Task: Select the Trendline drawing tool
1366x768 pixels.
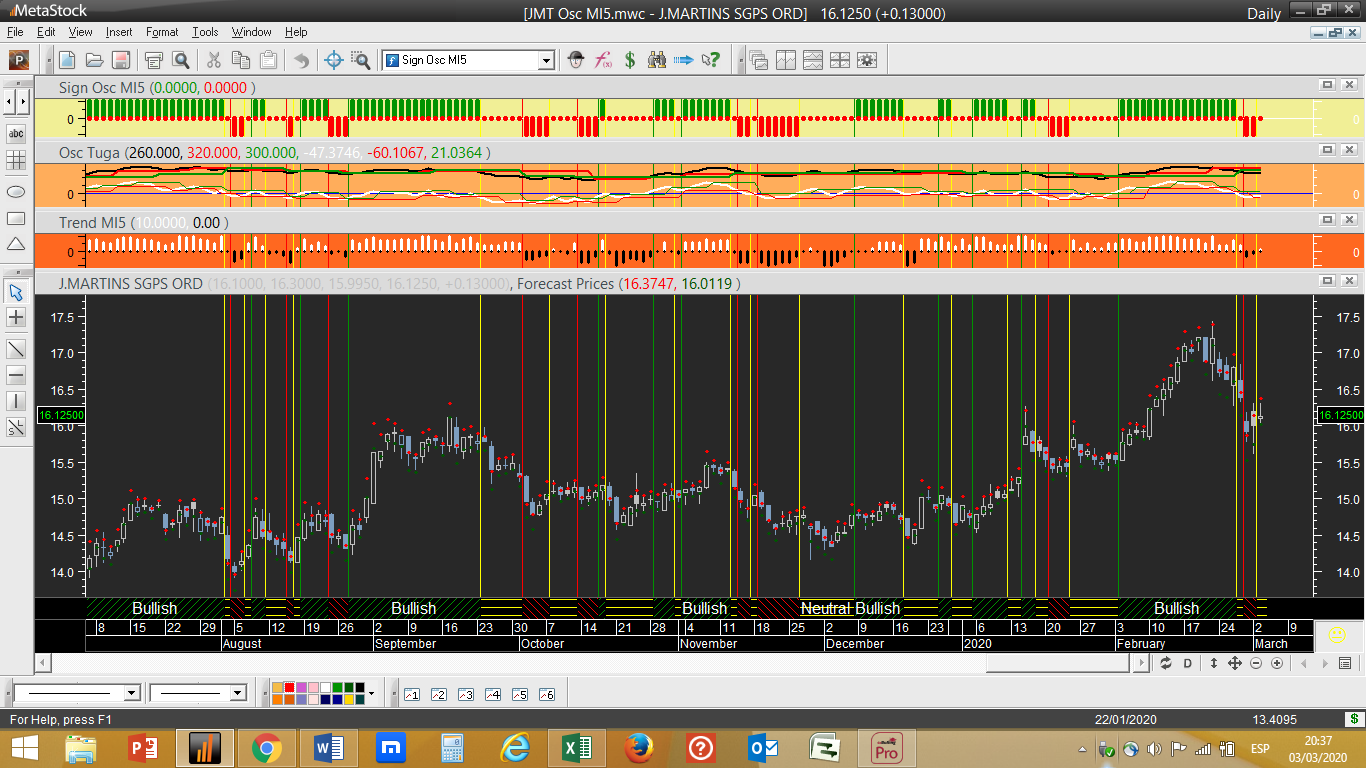Action: (x=16, y=349)
